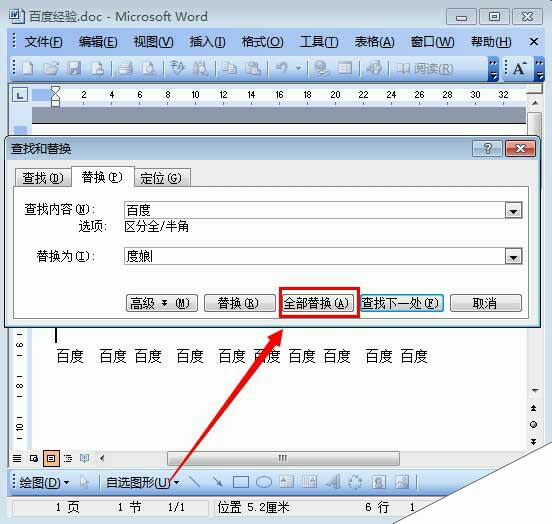Switch to Print Layout view icon
This screenshot has height=524, width=552.
tap(51, 458)
